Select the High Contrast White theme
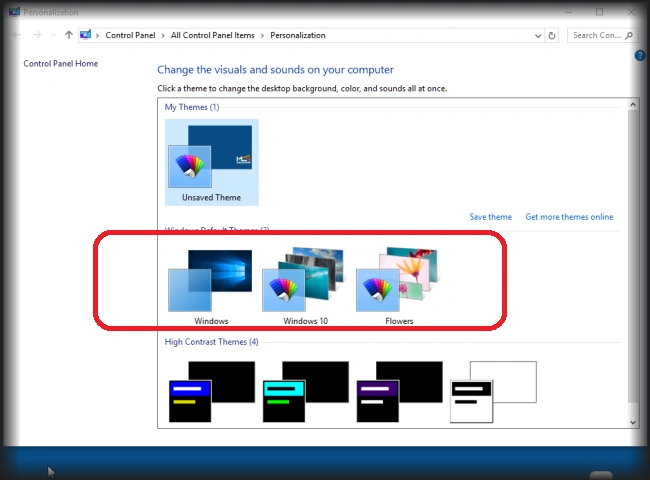Viewport: 650px width, 480px height. click(x=493, y=392)
